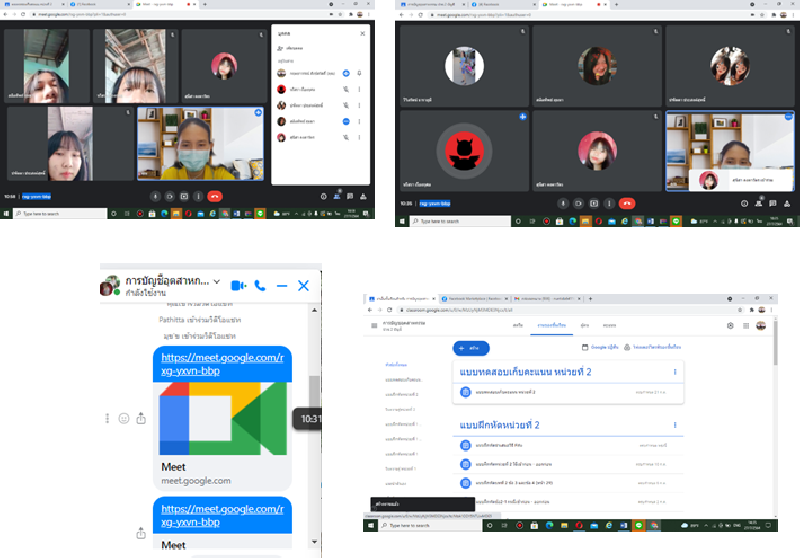
Task: Start voice call from Messenger chat header
Action: [260, 285]
